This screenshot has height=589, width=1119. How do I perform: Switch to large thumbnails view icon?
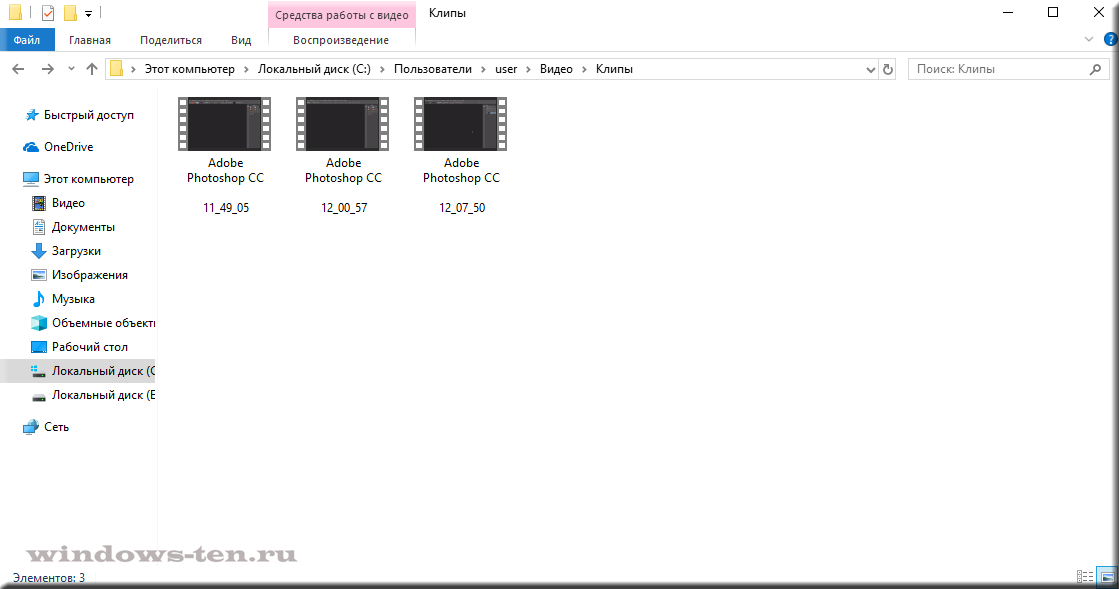(1107, 577)
